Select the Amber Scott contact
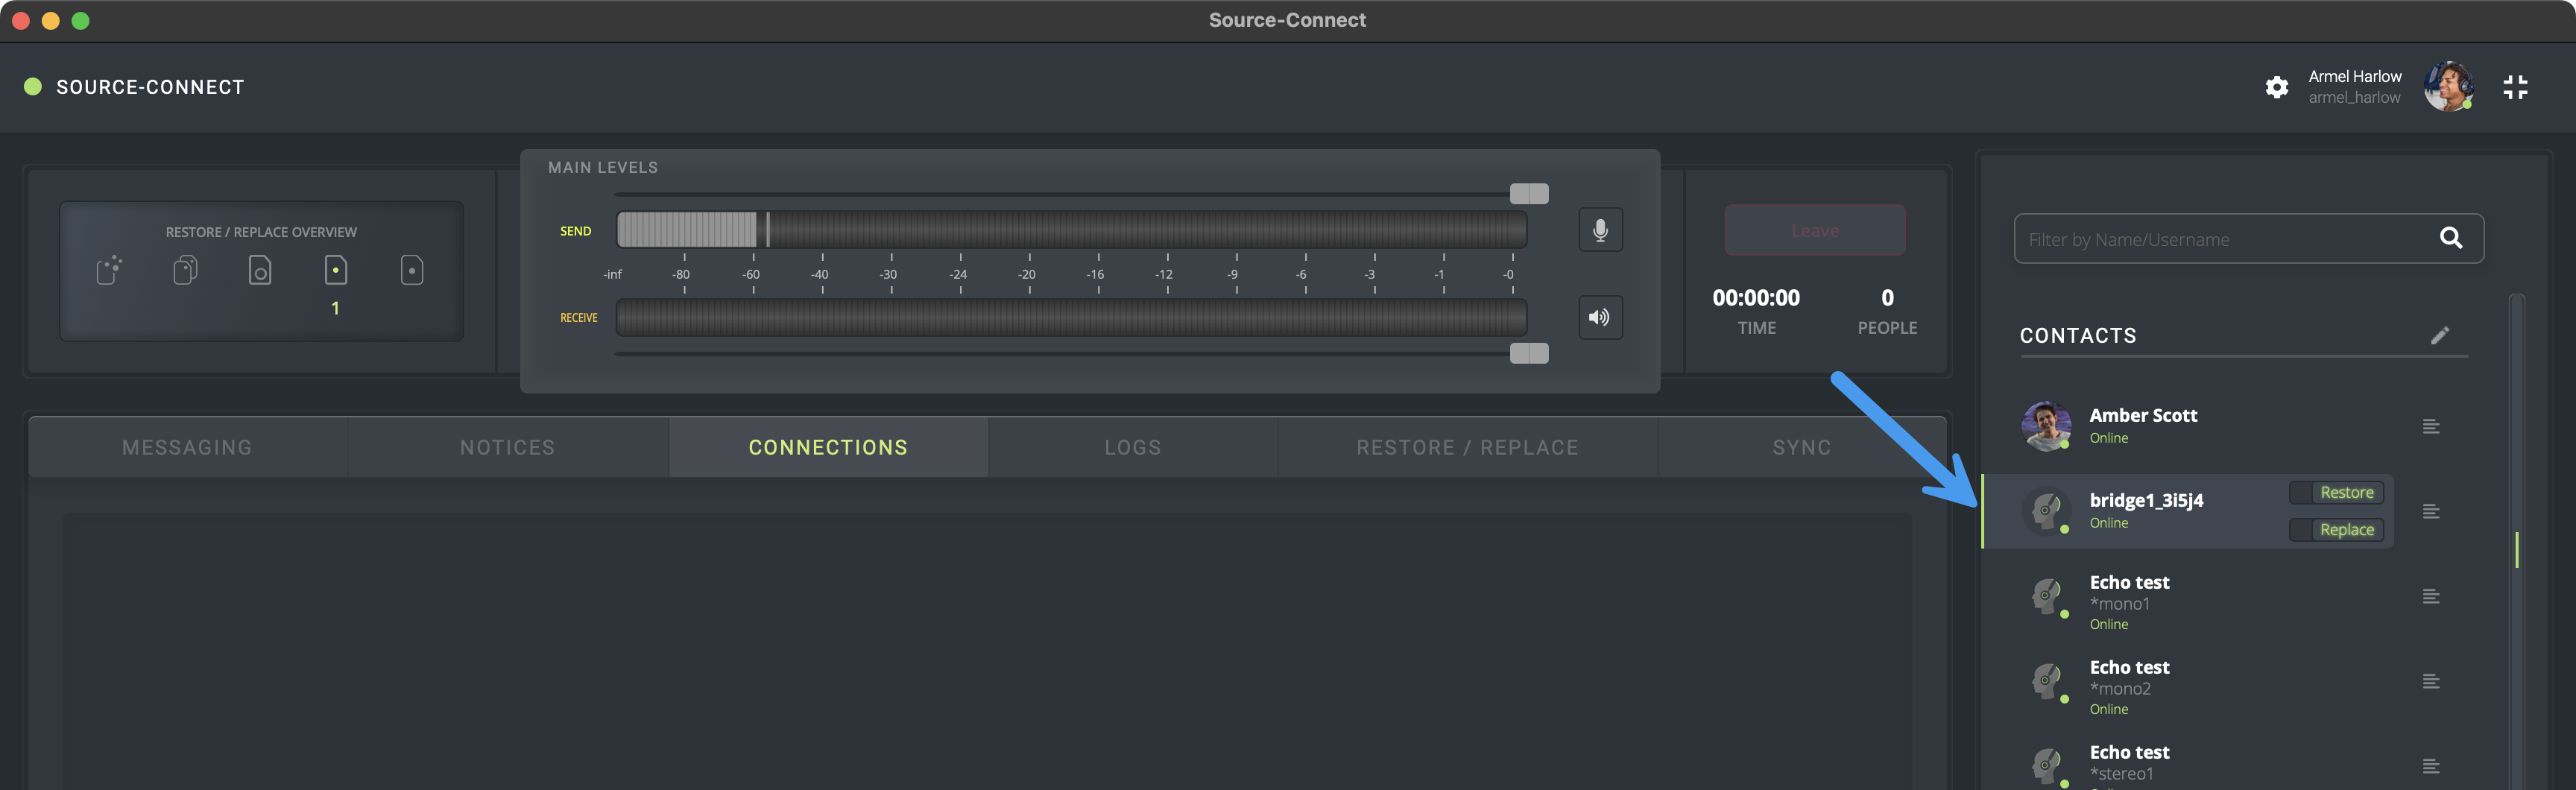 [x=2143, y=425]
